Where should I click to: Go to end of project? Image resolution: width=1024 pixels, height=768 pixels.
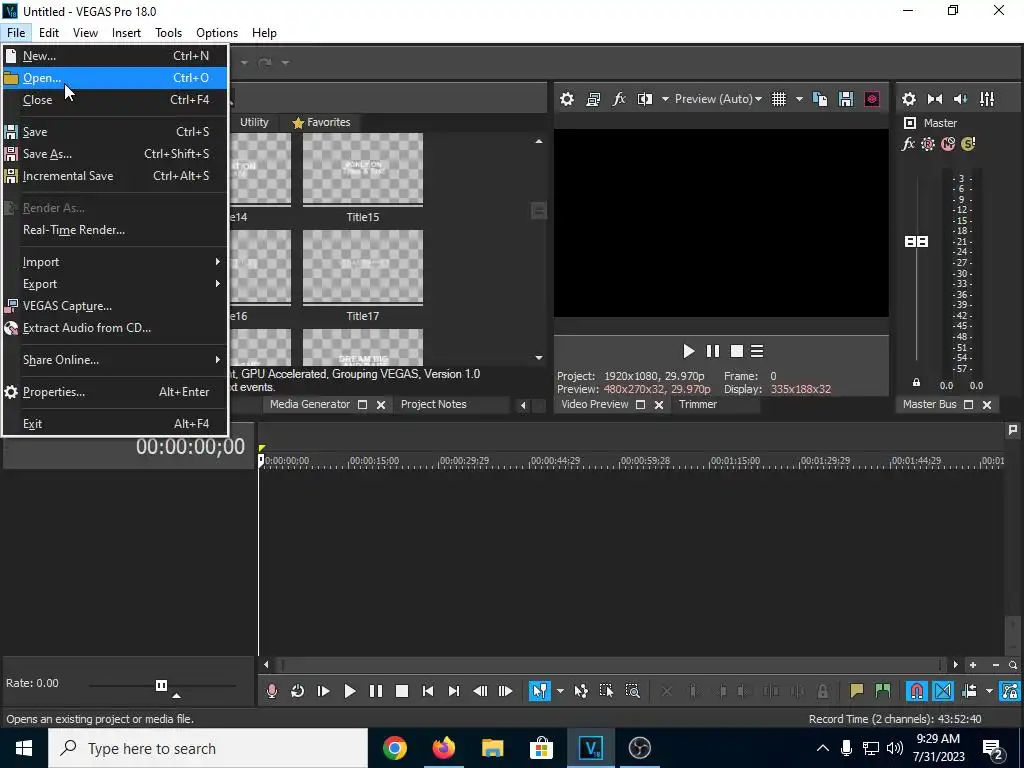[454, 691]
